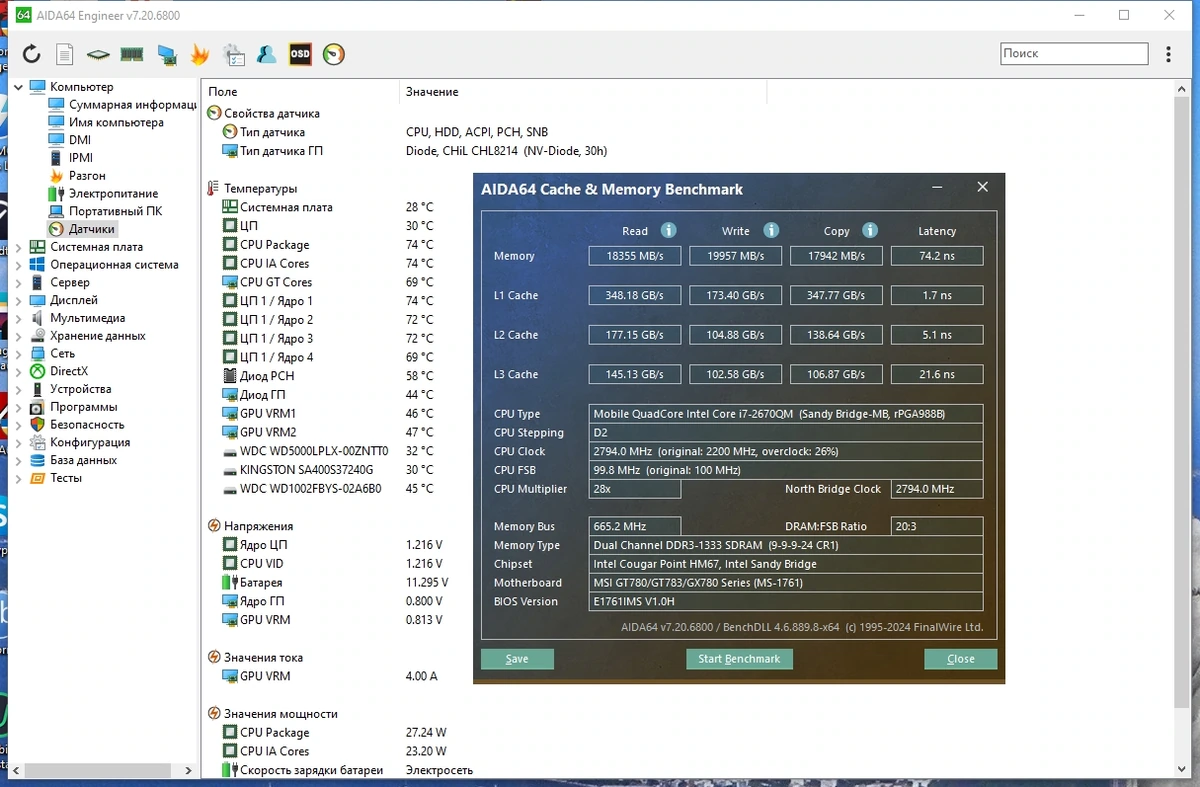
Task: Open the monitor with card toolbar icon
Action: pos(167,54)
